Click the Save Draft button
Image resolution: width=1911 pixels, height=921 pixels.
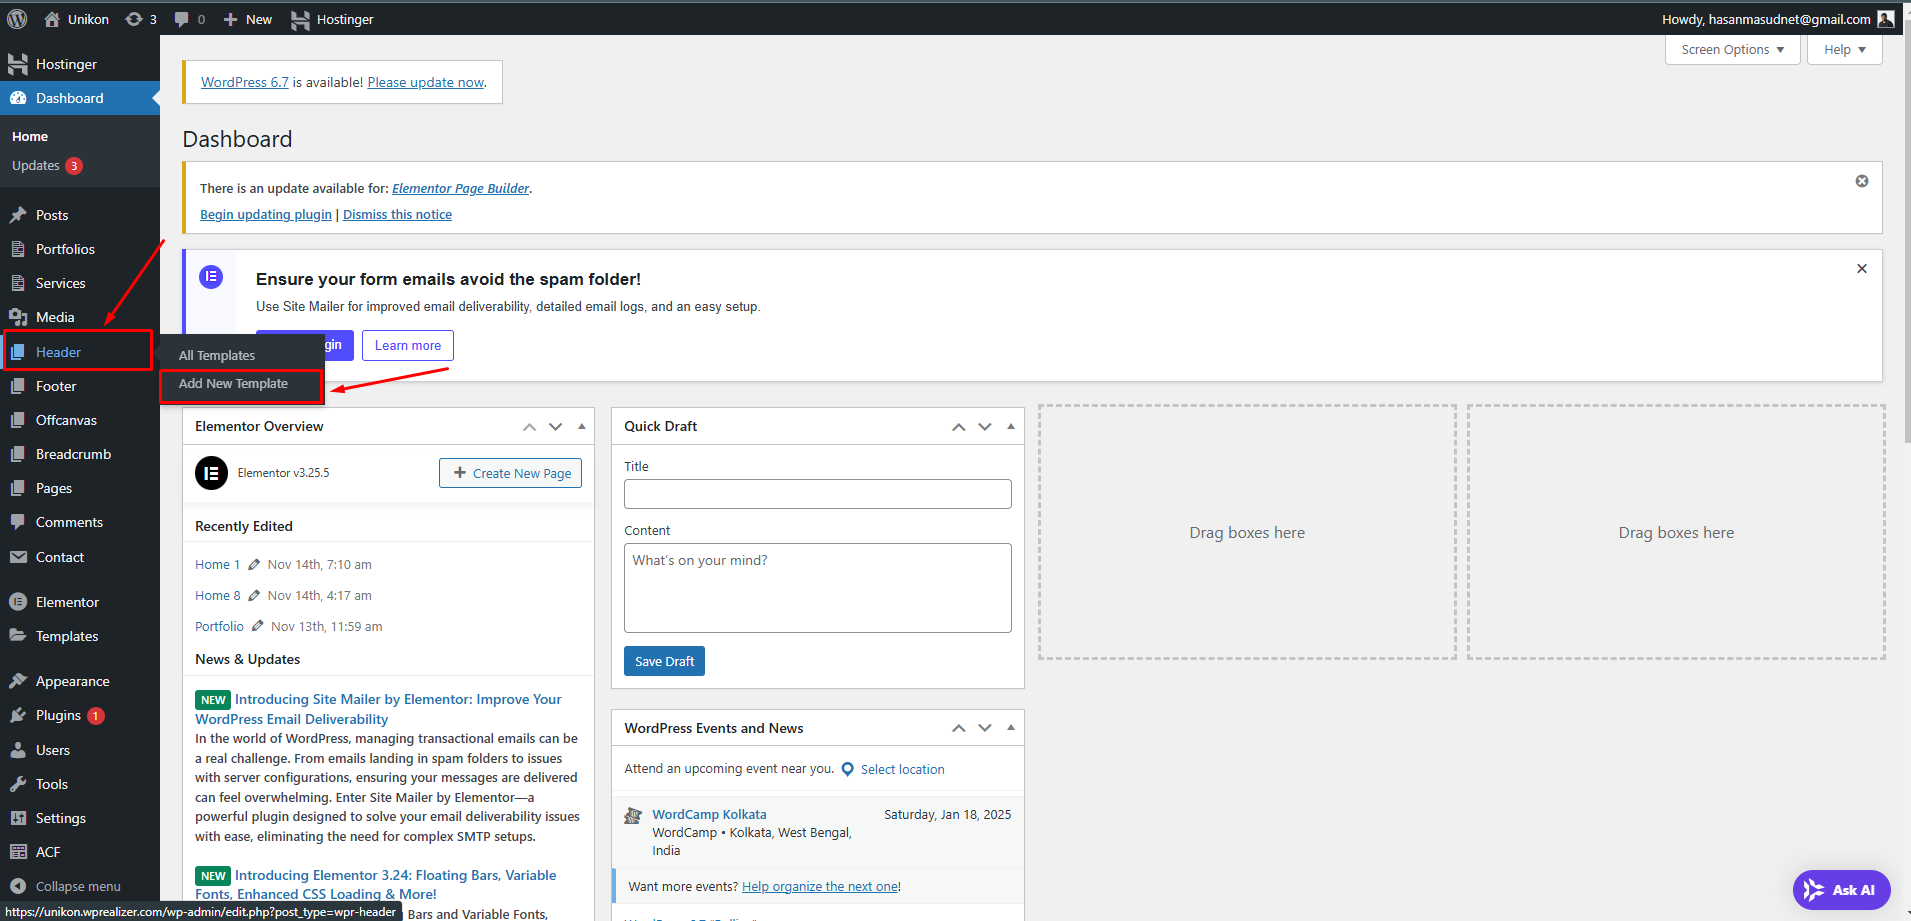coord(664,661)
